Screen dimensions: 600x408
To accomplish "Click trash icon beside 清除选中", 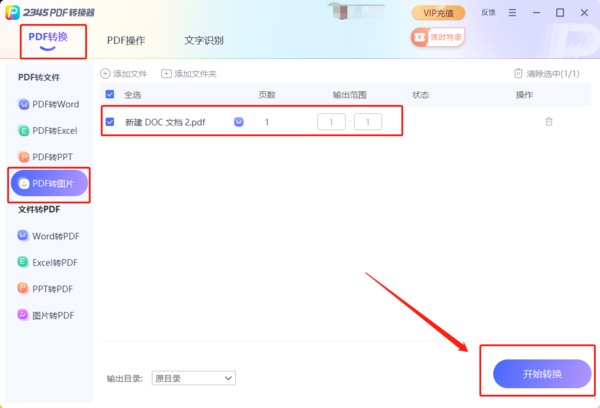I will coord(518,73).
